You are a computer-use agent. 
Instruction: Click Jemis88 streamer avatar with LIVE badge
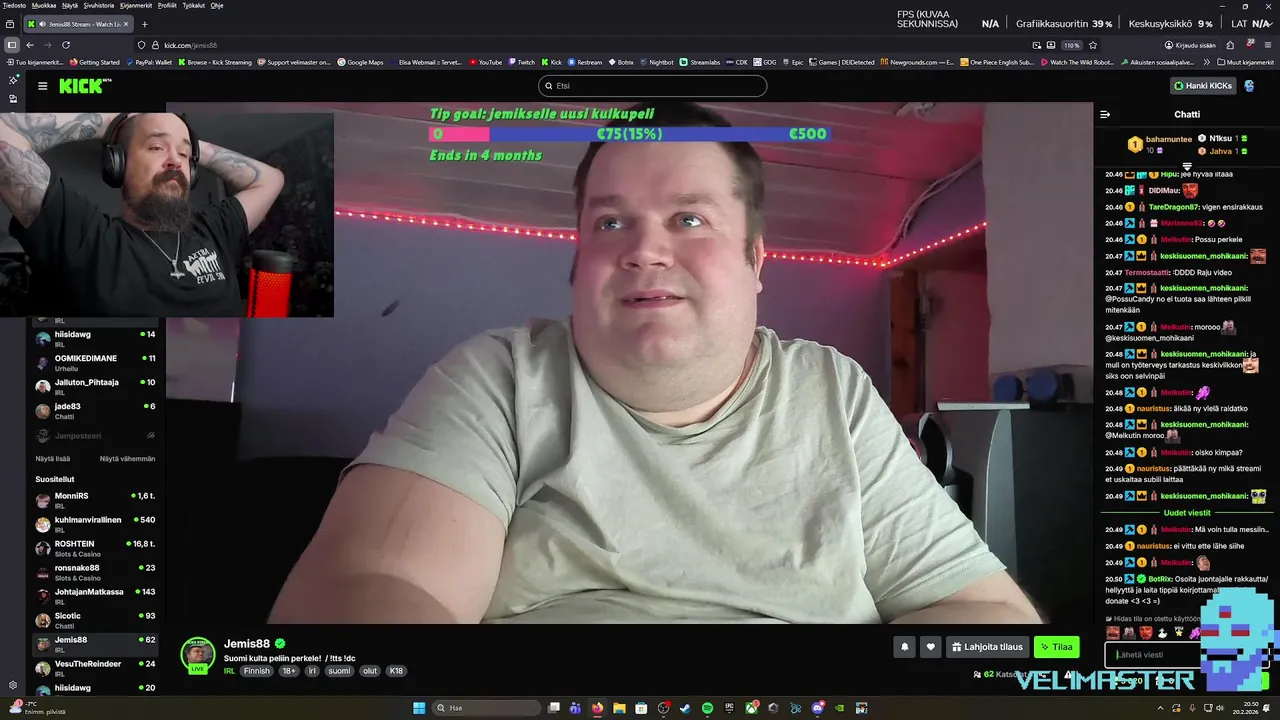click(197, 655)
